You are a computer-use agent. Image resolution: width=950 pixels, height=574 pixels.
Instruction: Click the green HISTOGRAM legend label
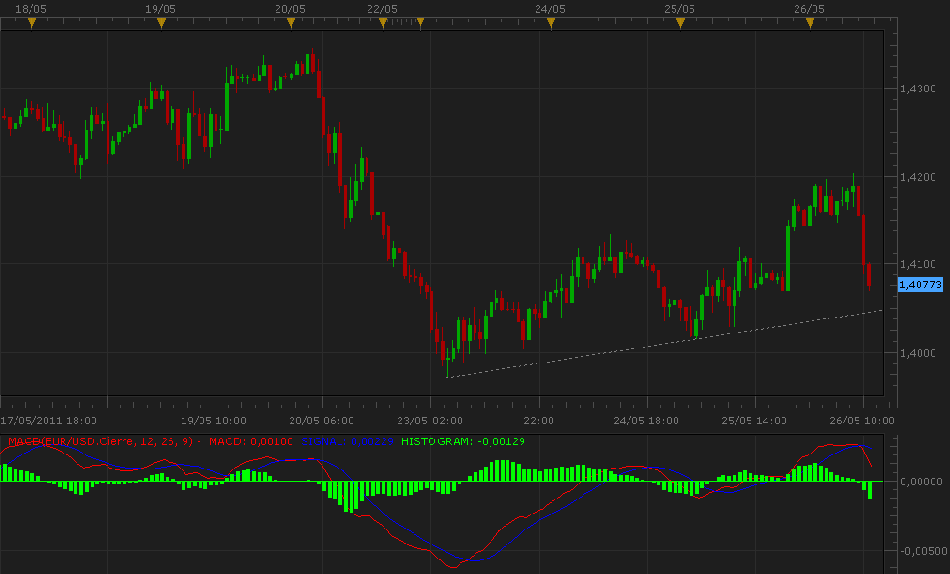tap(464, 441)
